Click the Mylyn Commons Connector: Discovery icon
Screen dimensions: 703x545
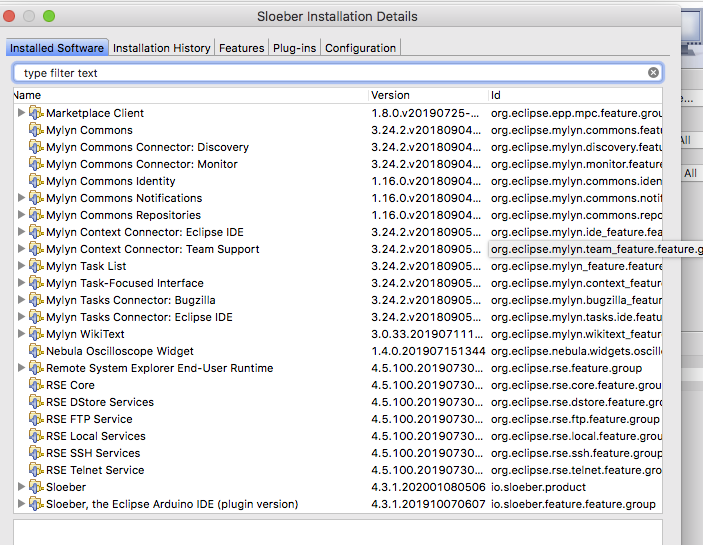pyautogui.click(x=36, y=147)
